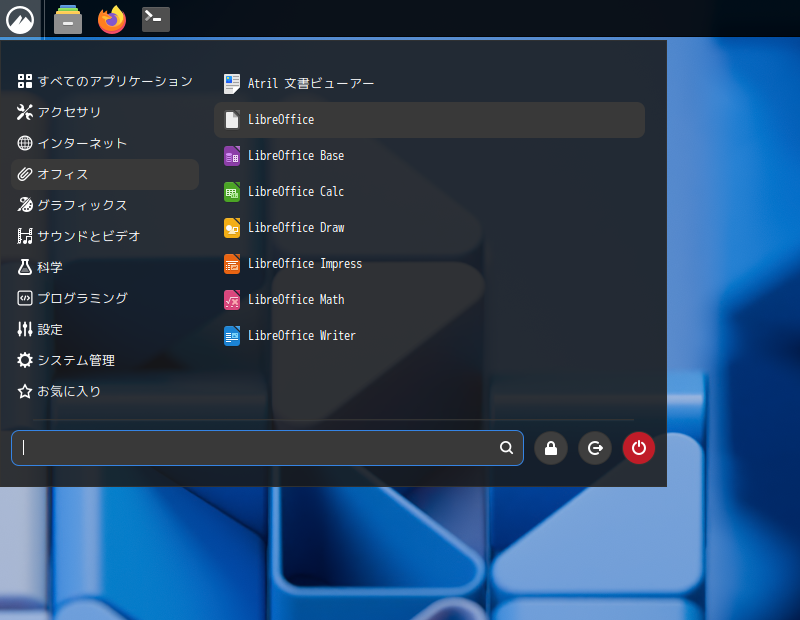The image size is (800, 620).
Task: Click the palette icon beside グラフィックス
Action: pos(24,205)
